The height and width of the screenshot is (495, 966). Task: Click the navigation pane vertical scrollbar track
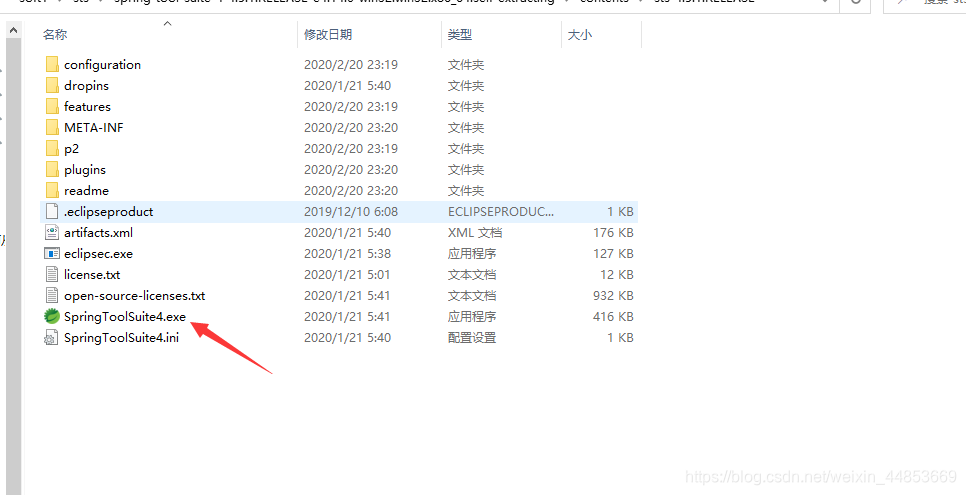(14, 265)
